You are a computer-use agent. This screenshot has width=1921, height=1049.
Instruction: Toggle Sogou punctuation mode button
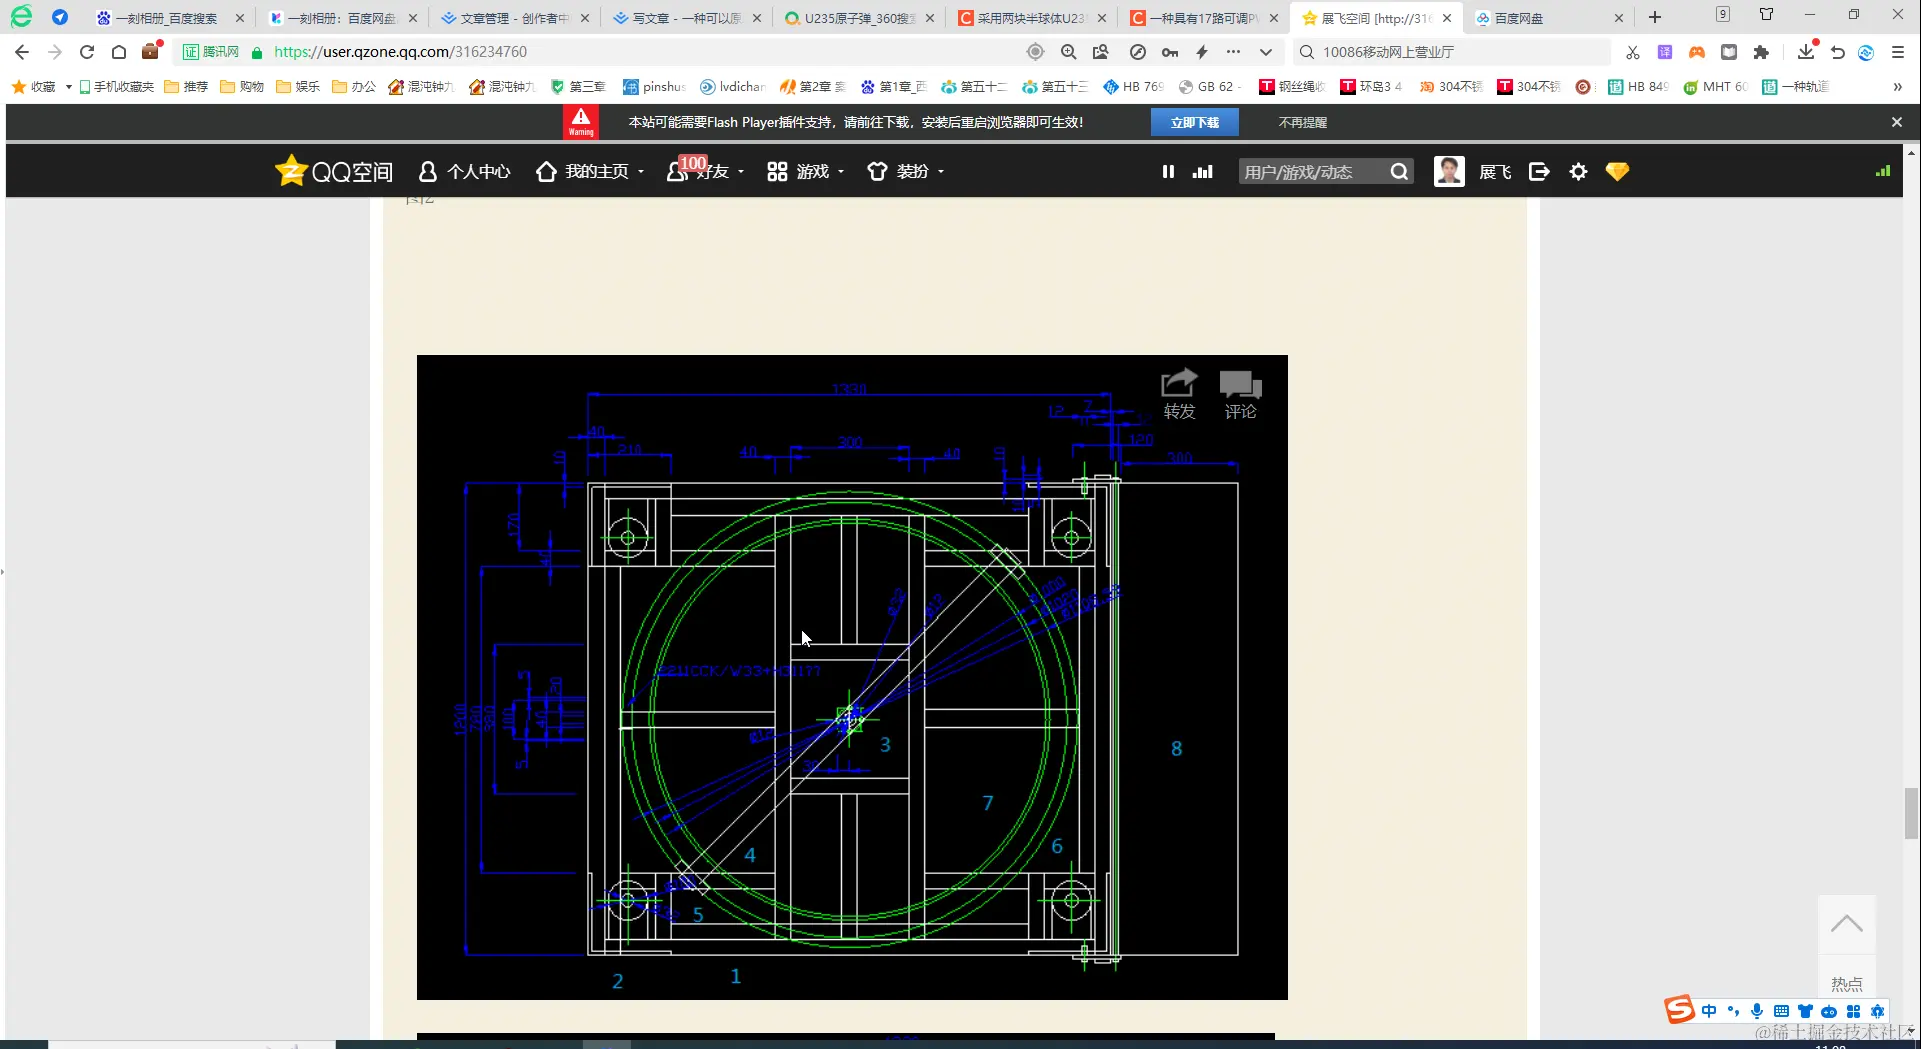(x=1733, y=1011)
